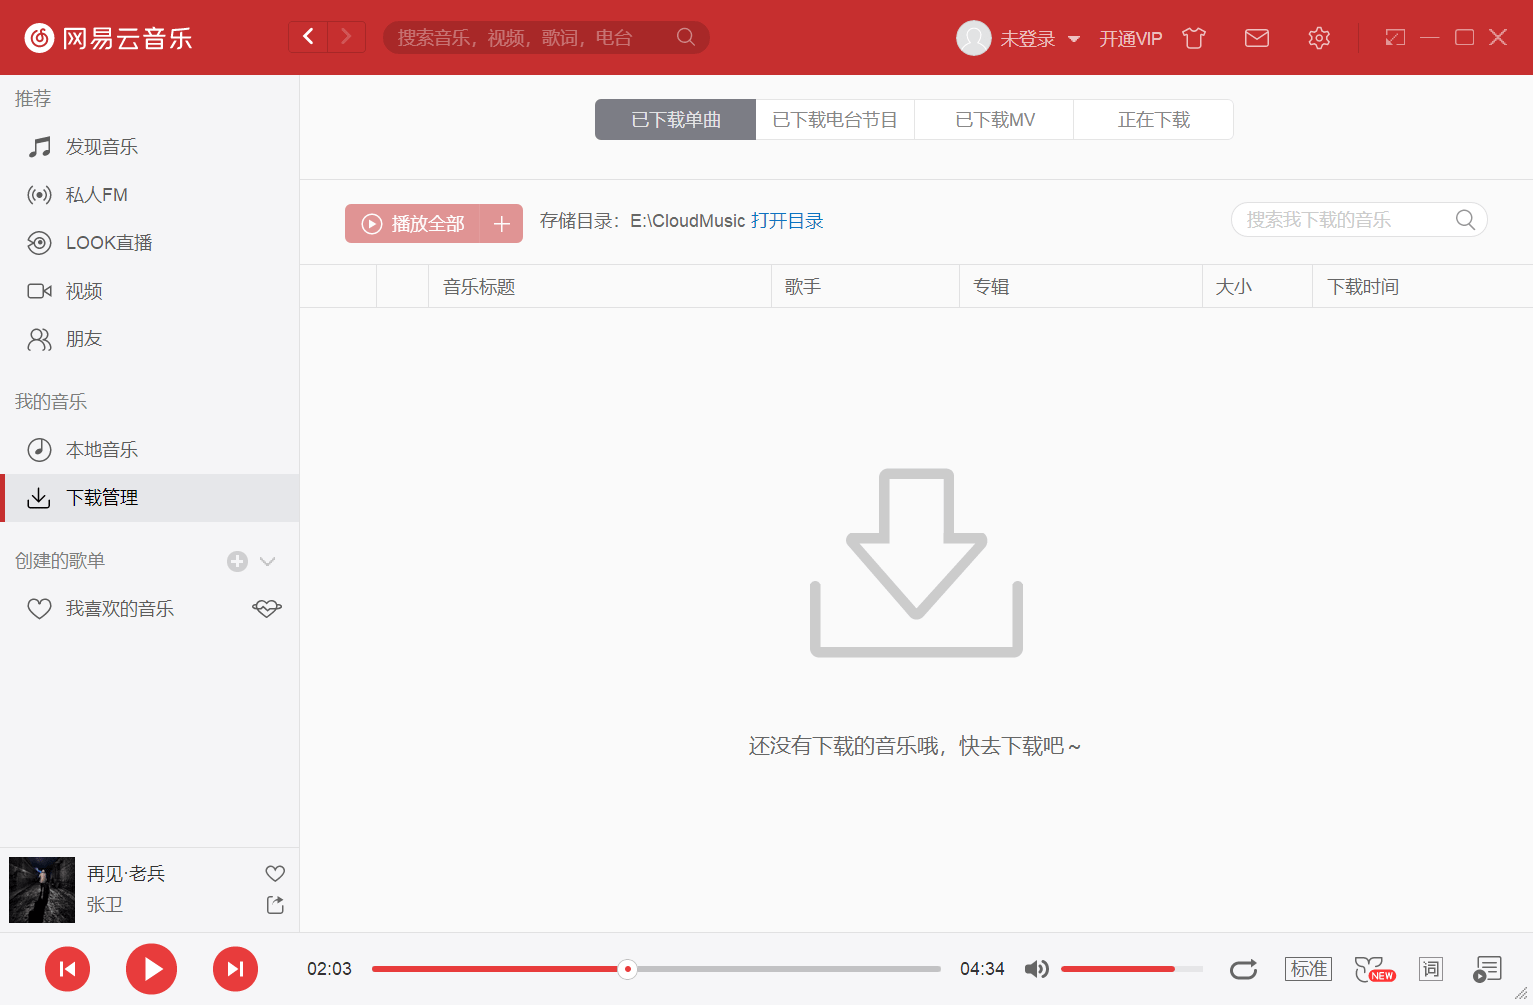The width and height of the screenshot is (1533, 1005).
Task: Open settings via the gear icon
Action: pos(1318,37)
